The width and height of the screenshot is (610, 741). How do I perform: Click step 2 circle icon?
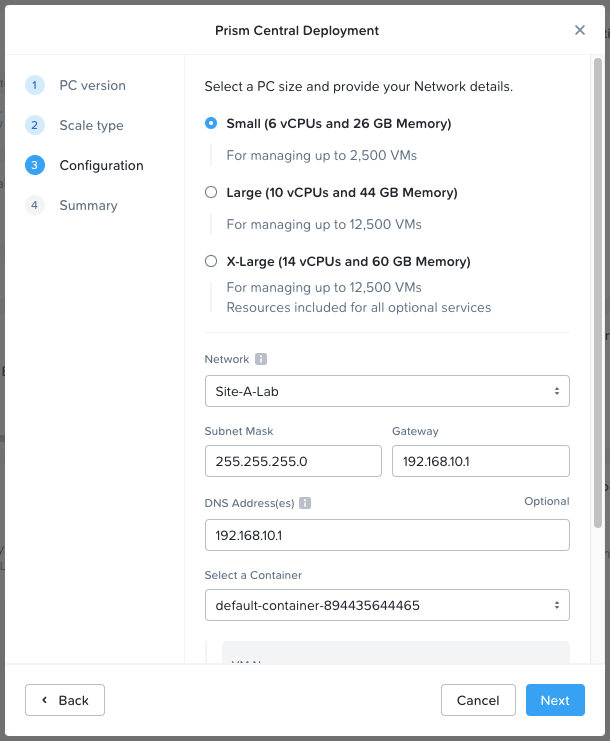[35, 125]
